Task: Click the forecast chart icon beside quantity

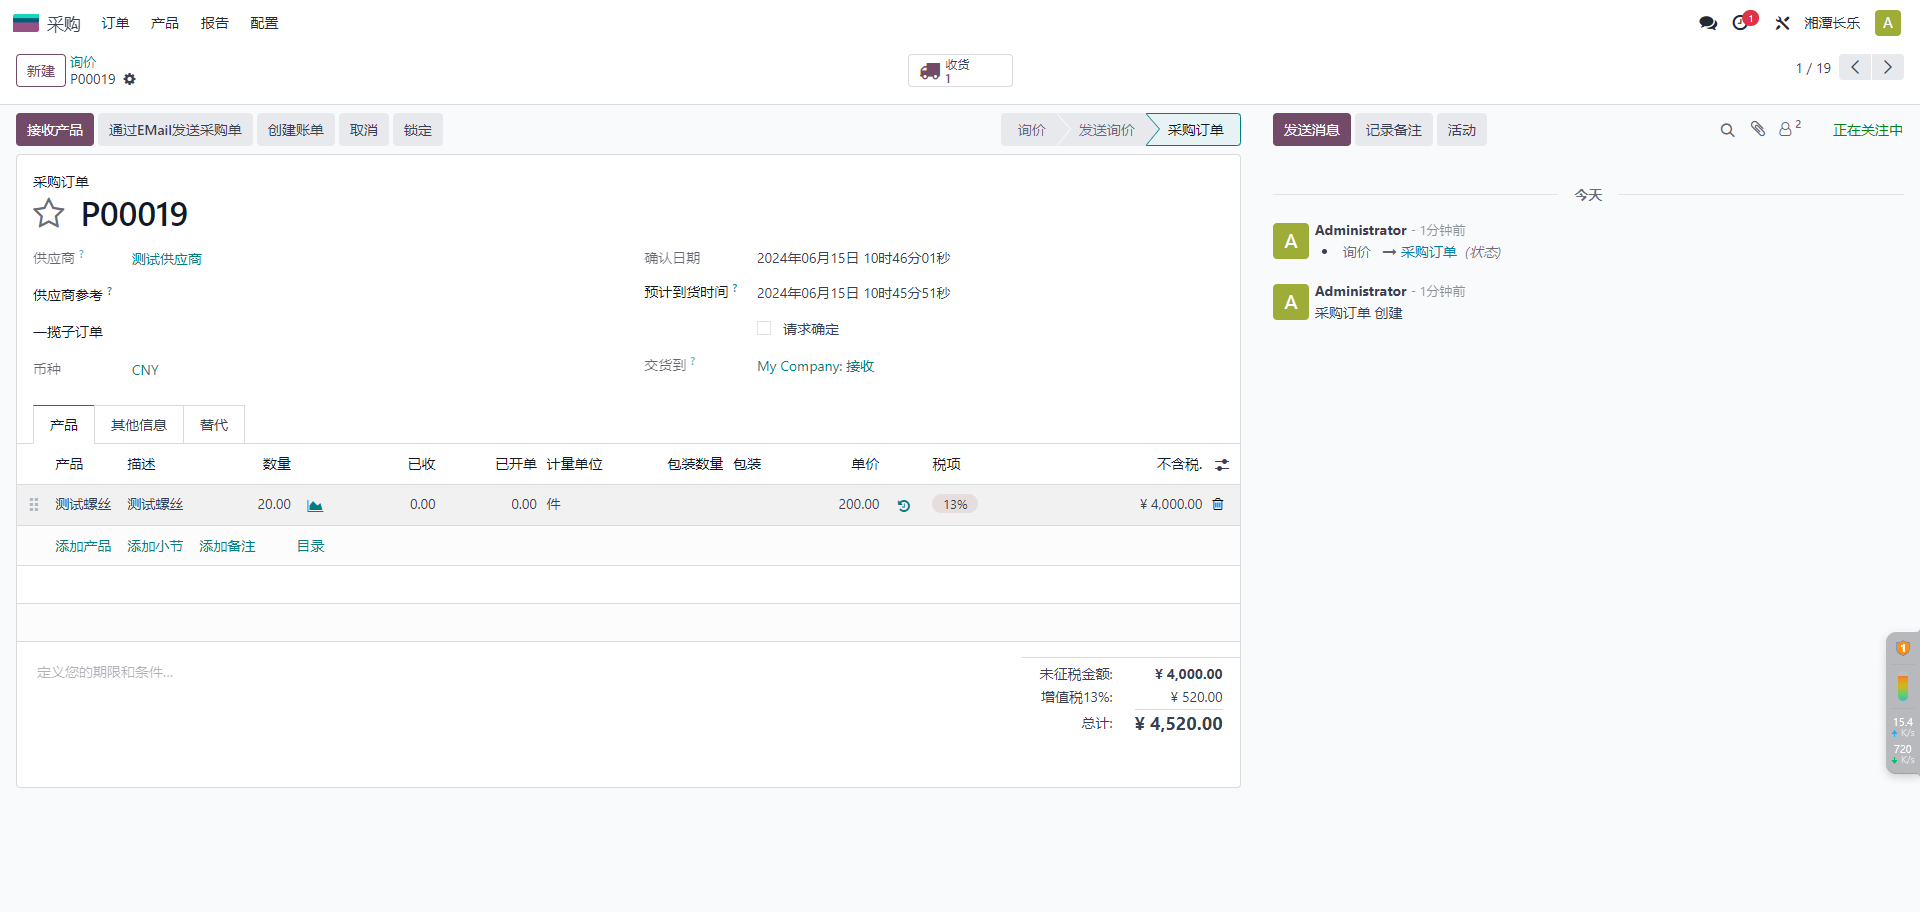Action: pyautogui.click(x=315, y=506)
